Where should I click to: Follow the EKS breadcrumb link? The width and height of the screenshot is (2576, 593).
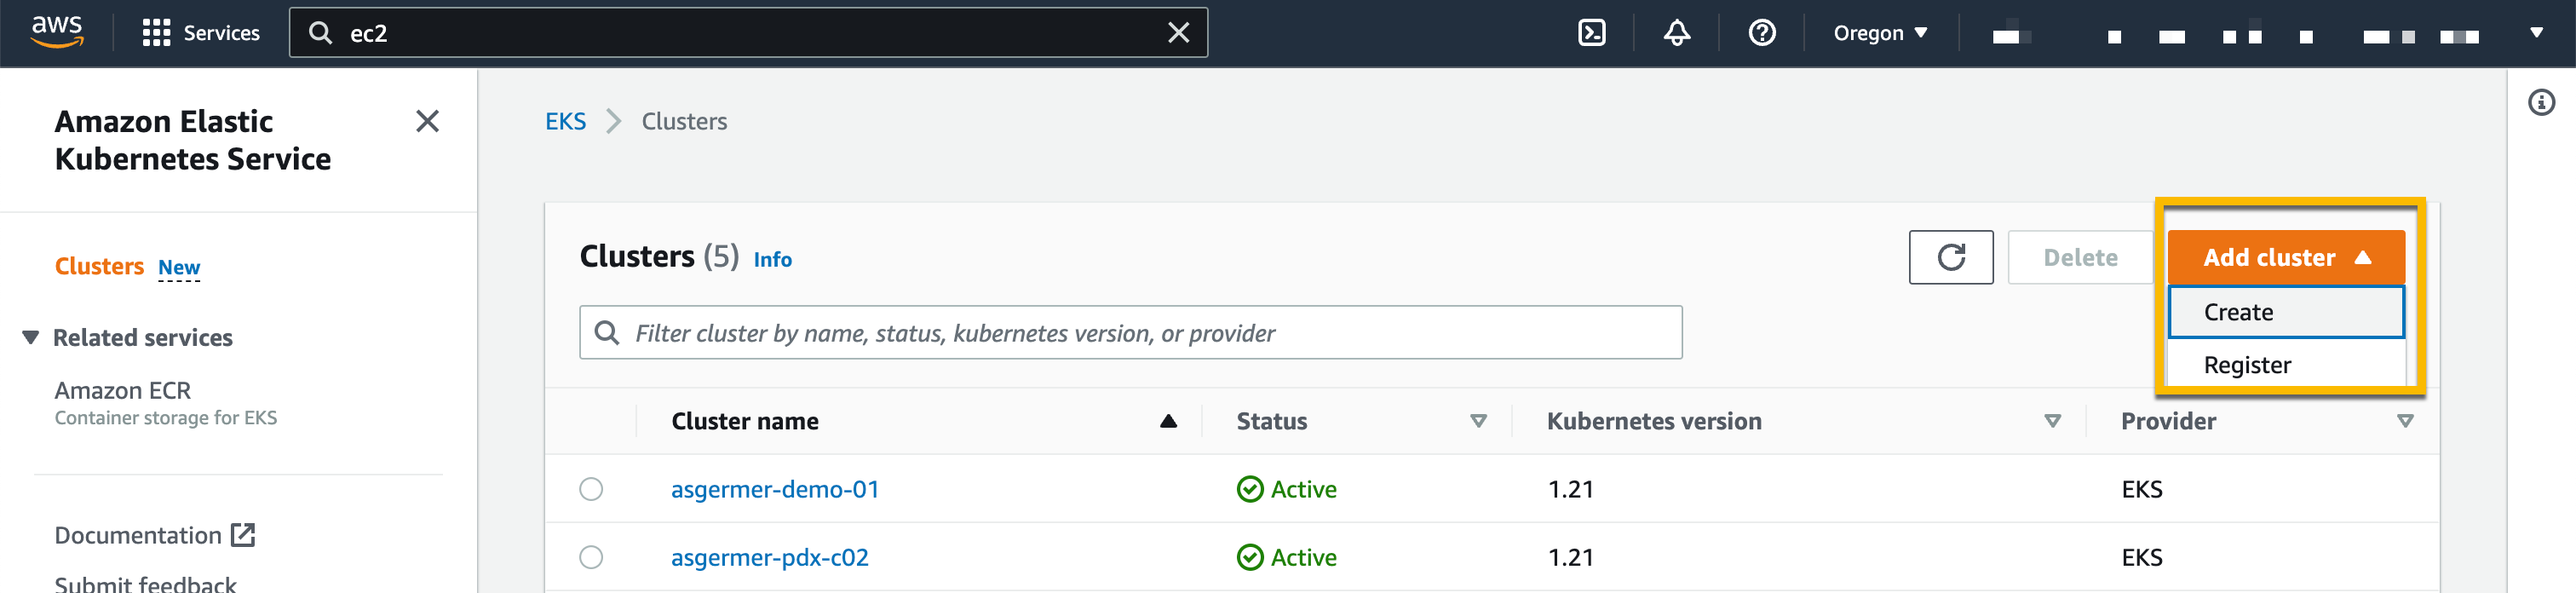pyautogui.click(x=565, y=121)
